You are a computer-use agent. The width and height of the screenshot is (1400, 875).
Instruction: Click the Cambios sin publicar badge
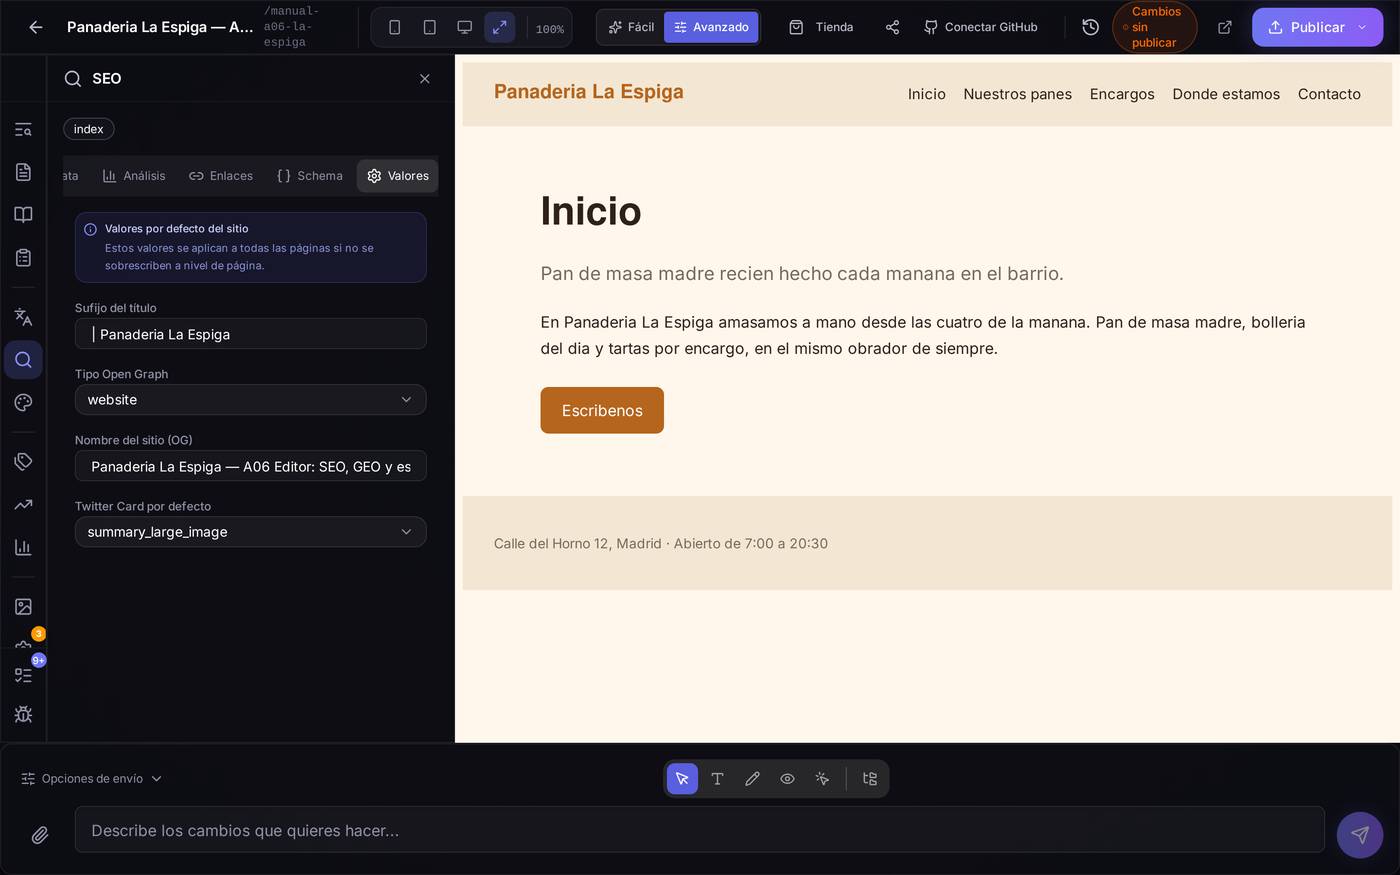1154,27
